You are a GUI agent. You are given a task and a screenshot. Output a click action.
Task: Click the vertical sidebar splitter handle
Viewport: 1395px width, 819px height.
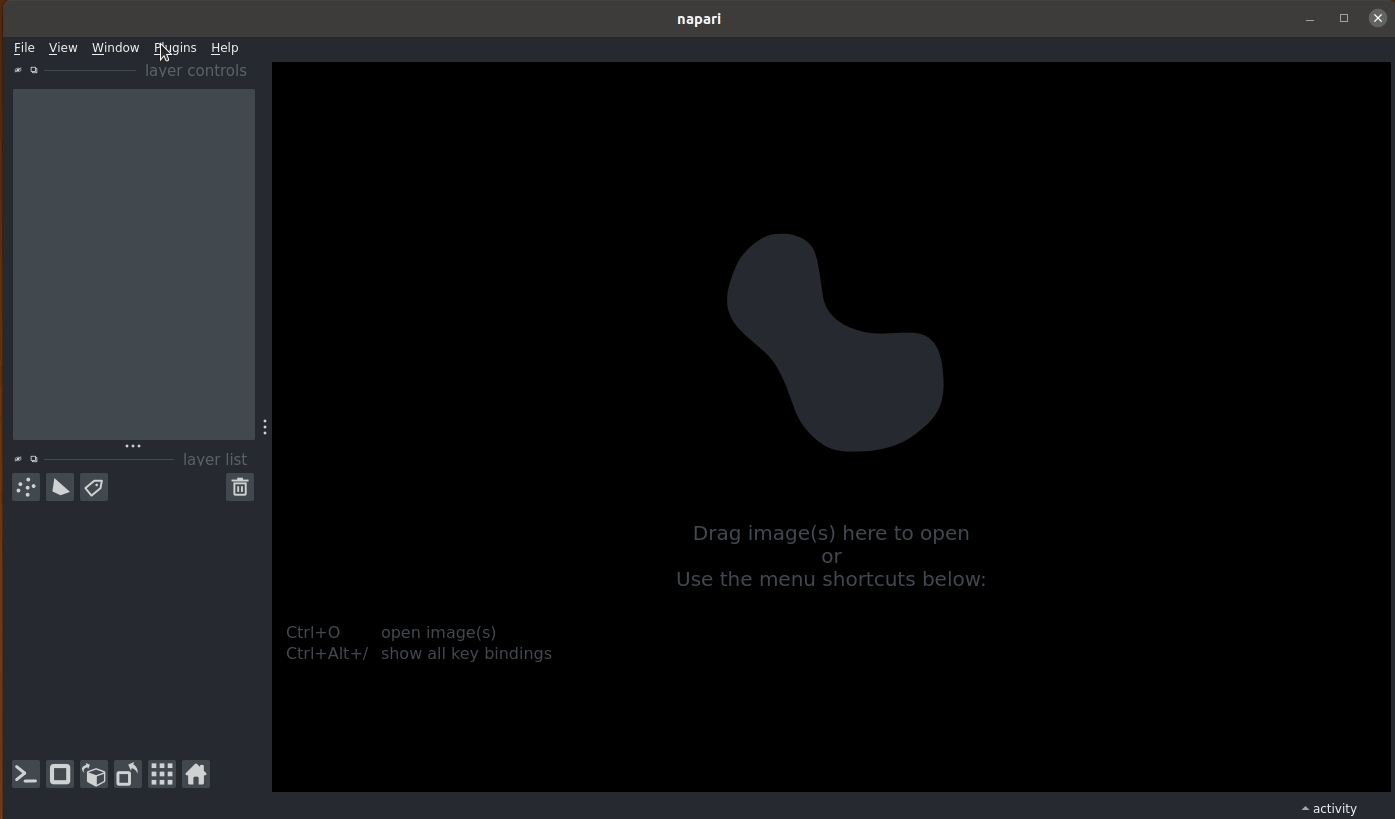(x=264, y=427)
